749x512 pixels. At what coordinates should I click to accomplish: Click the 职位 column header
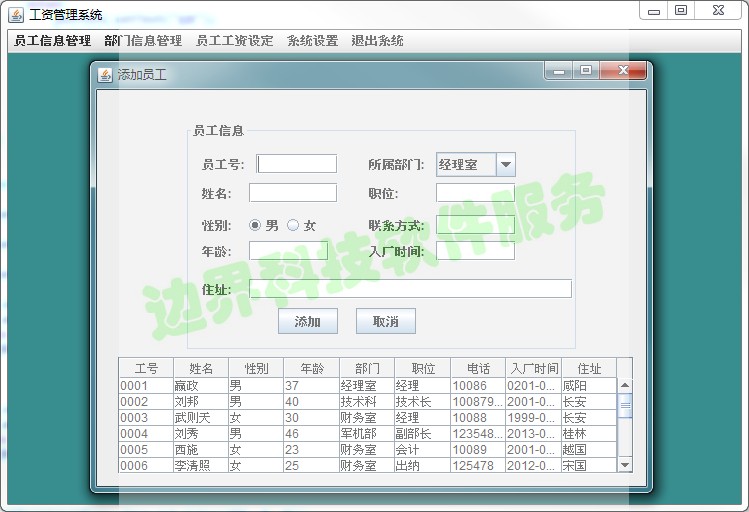pyautogui.click(x=423, y=368)
